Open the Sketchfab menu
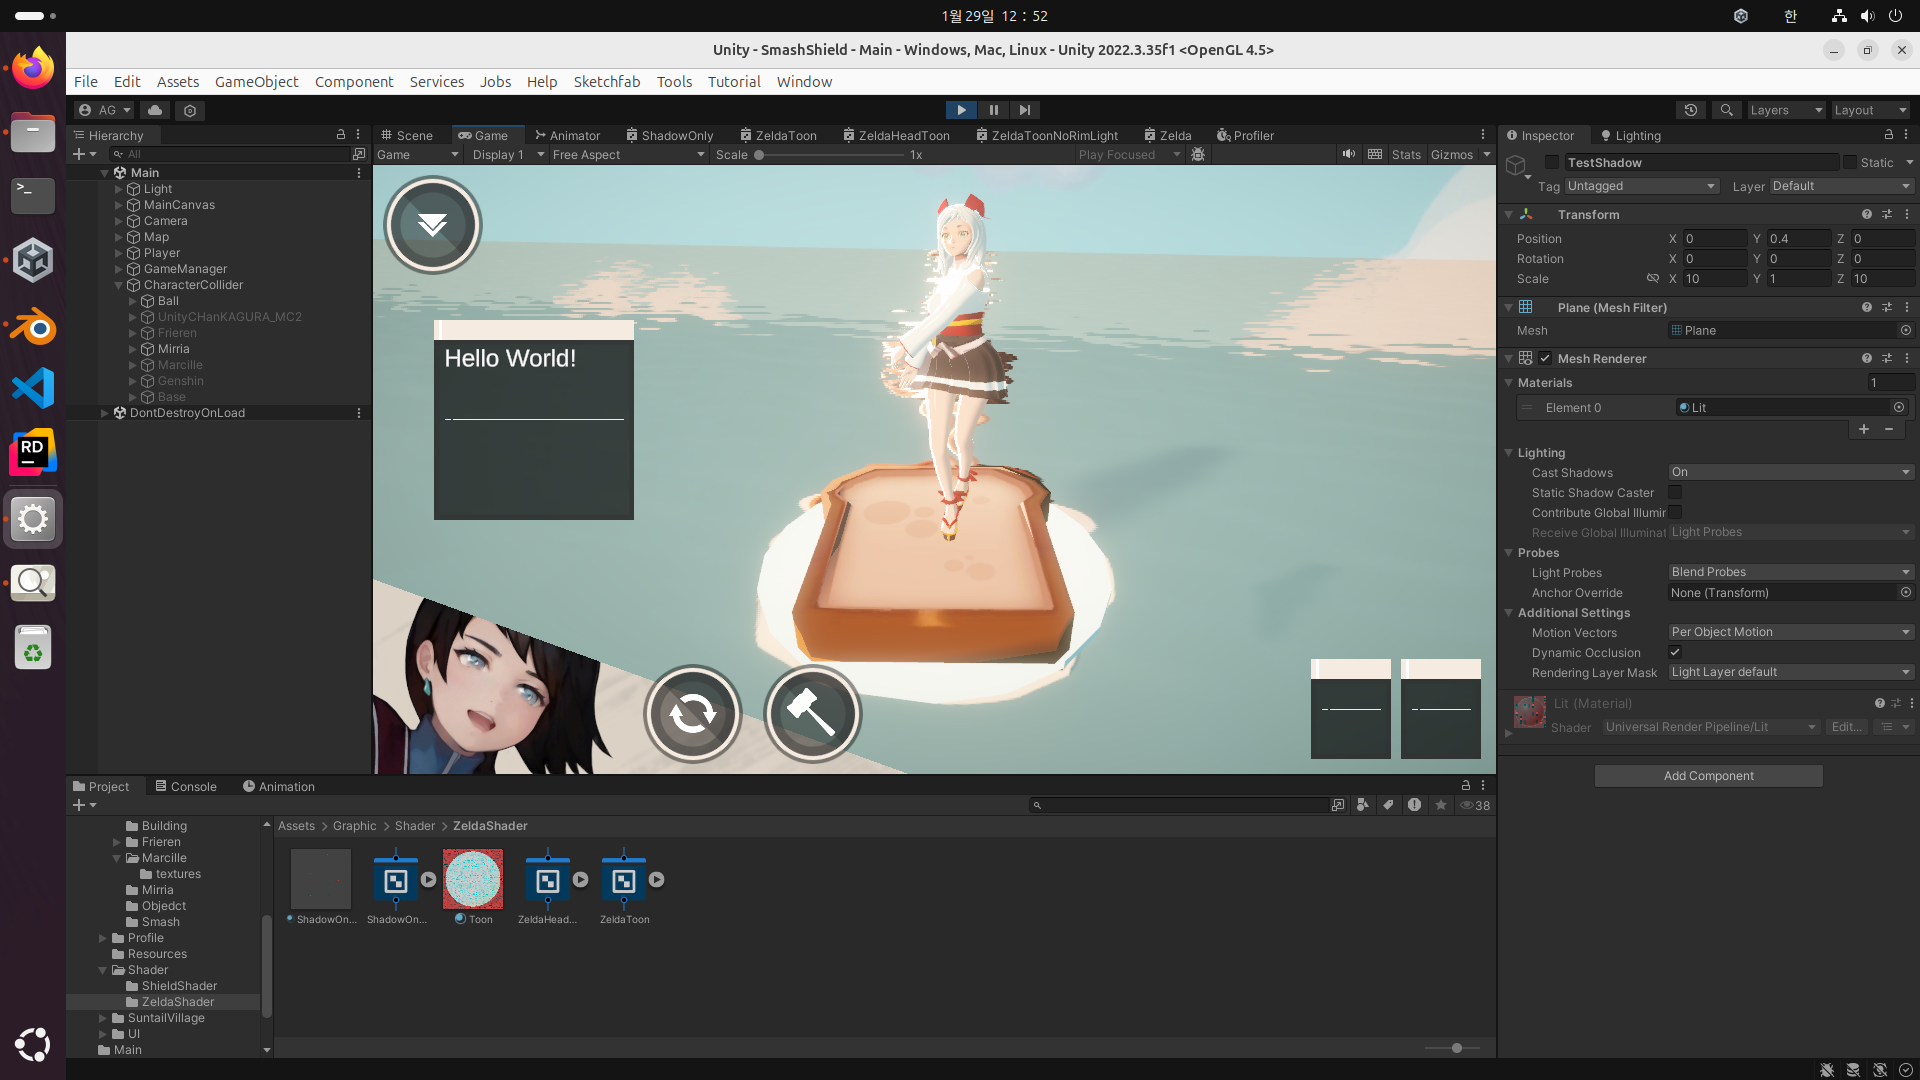Screen dimensions: 1920x1080 point(606,82)
